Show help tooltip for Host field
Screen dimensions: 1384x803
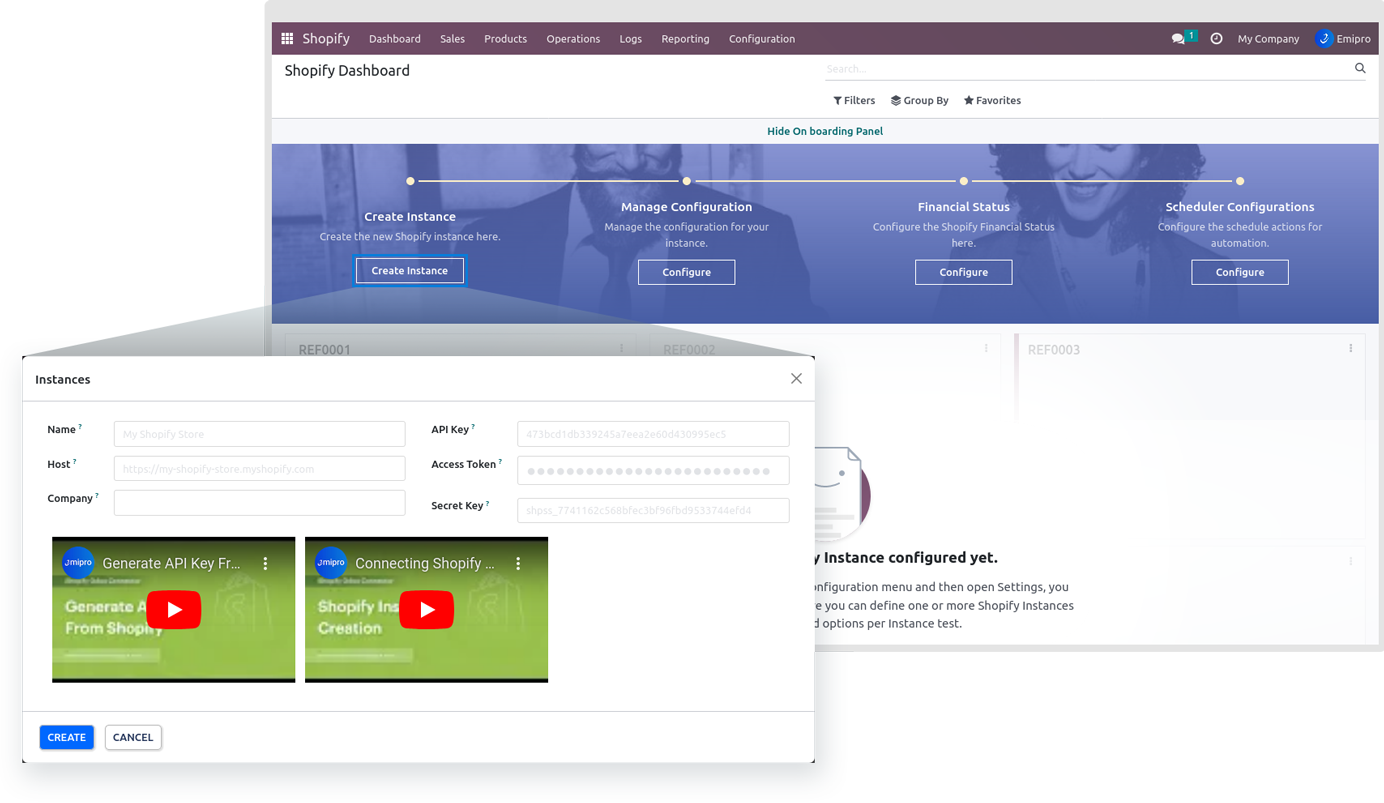[x=75, y=461]
